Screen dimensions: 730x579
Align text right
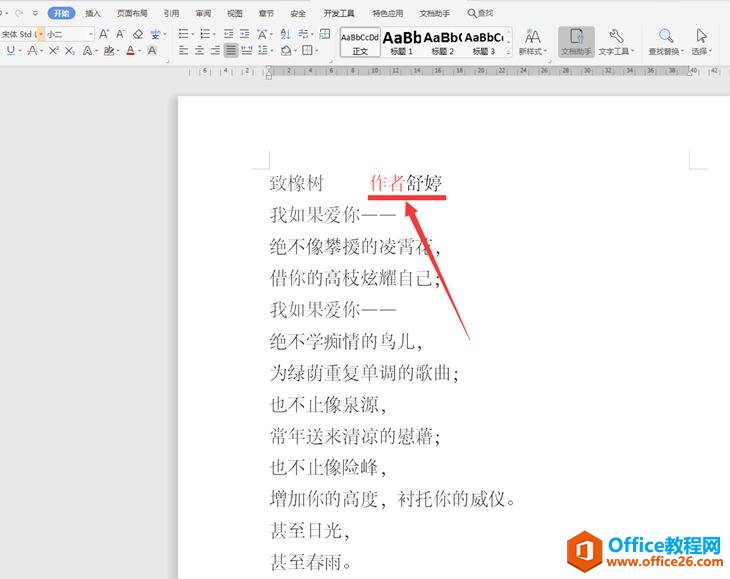[215, 50]
